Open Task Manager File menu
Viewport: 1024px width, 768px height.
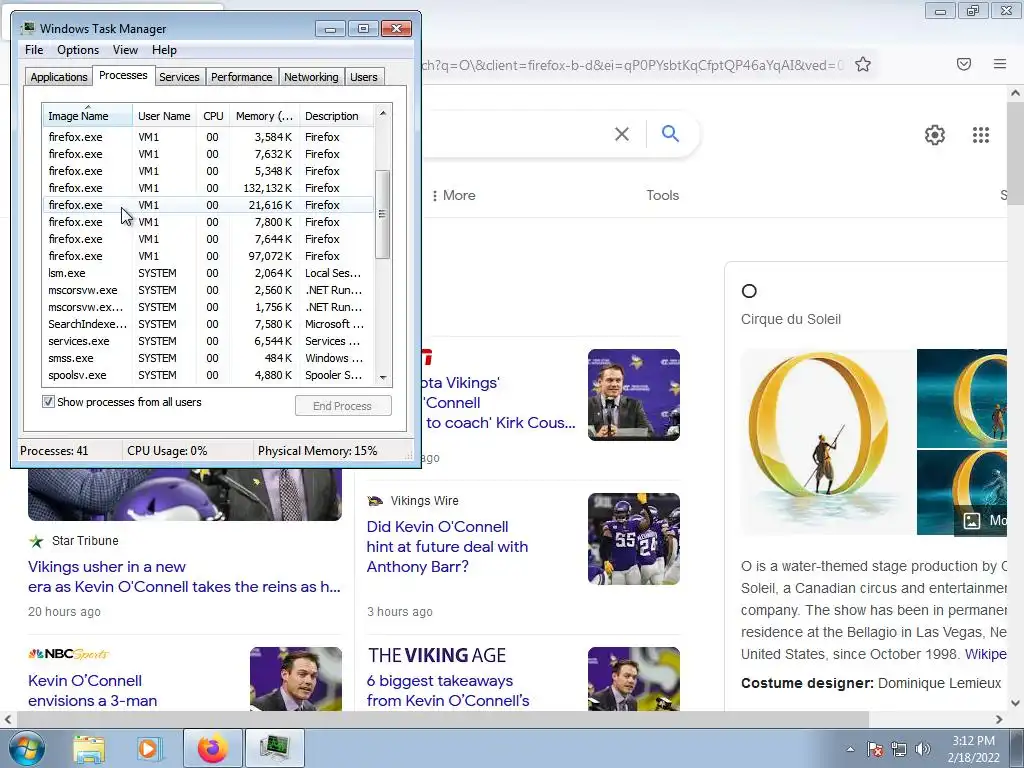(x=34, y=50)
